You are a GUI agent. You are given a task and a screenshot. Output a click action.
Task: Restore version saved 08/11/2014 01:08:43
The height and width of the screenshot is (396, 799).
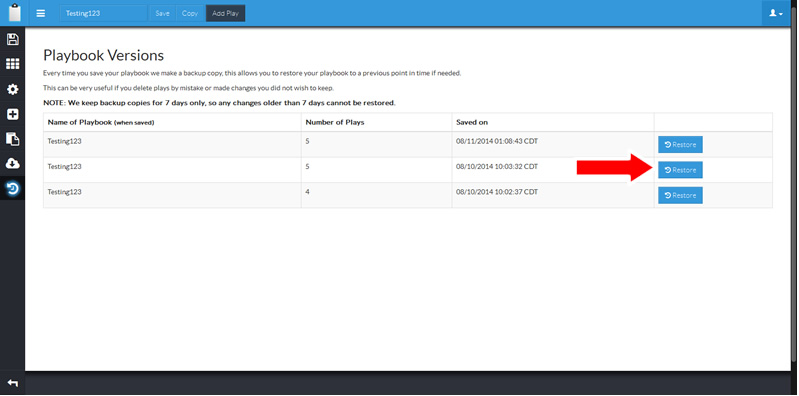tap(680, 145)
